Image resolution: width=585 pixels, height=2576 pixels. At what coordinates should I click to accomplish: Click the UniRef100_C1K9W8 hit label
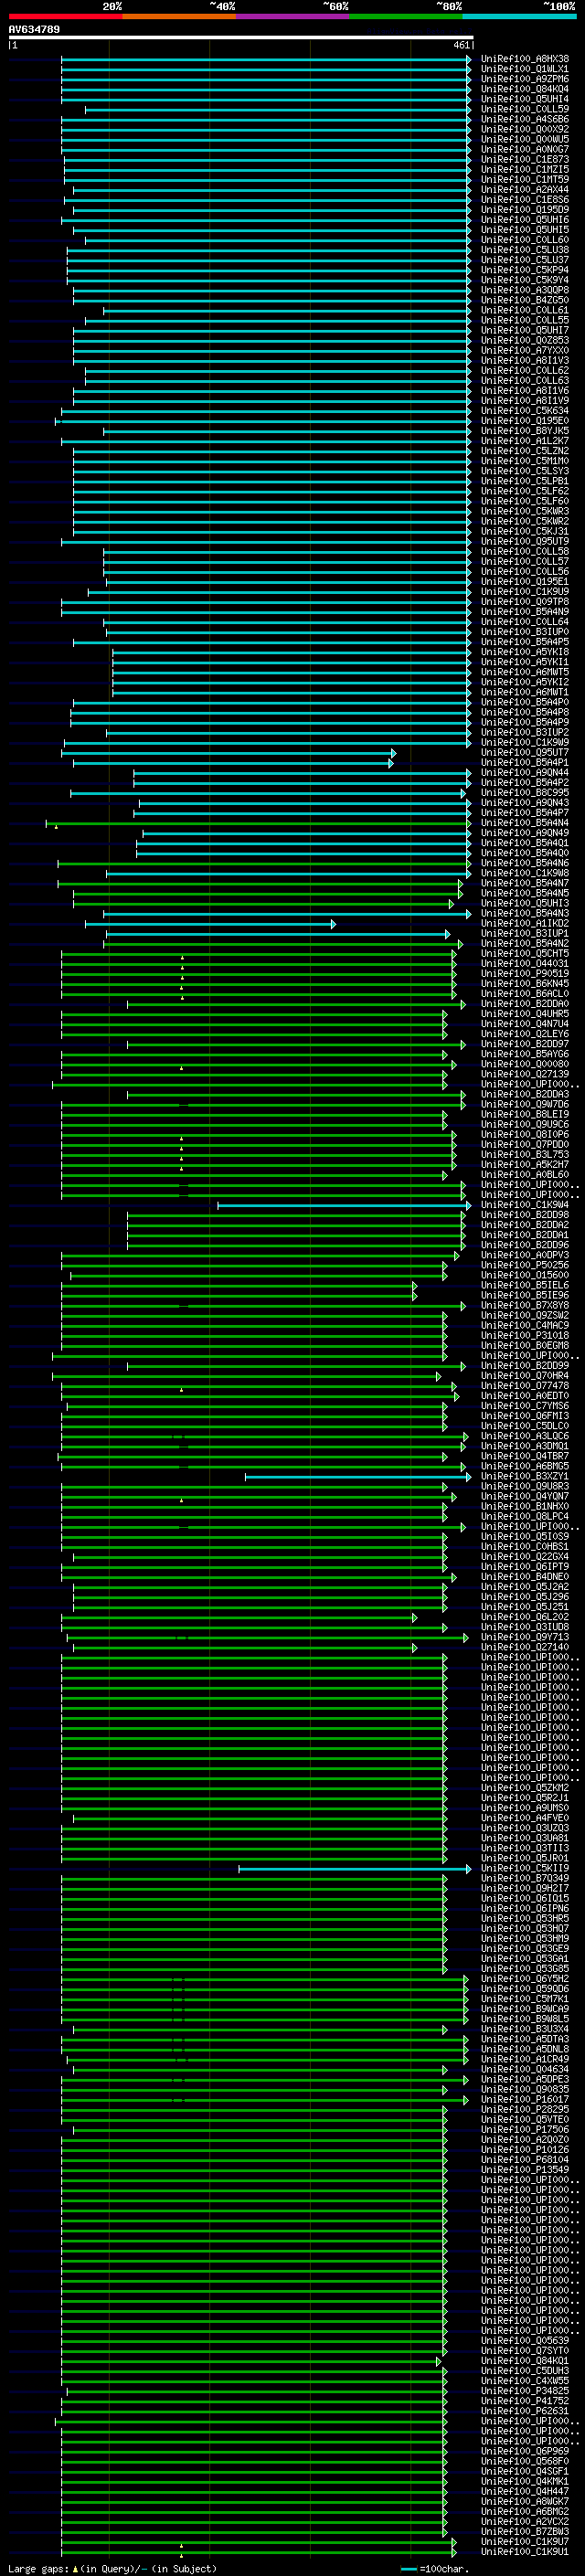coord(525,873)
